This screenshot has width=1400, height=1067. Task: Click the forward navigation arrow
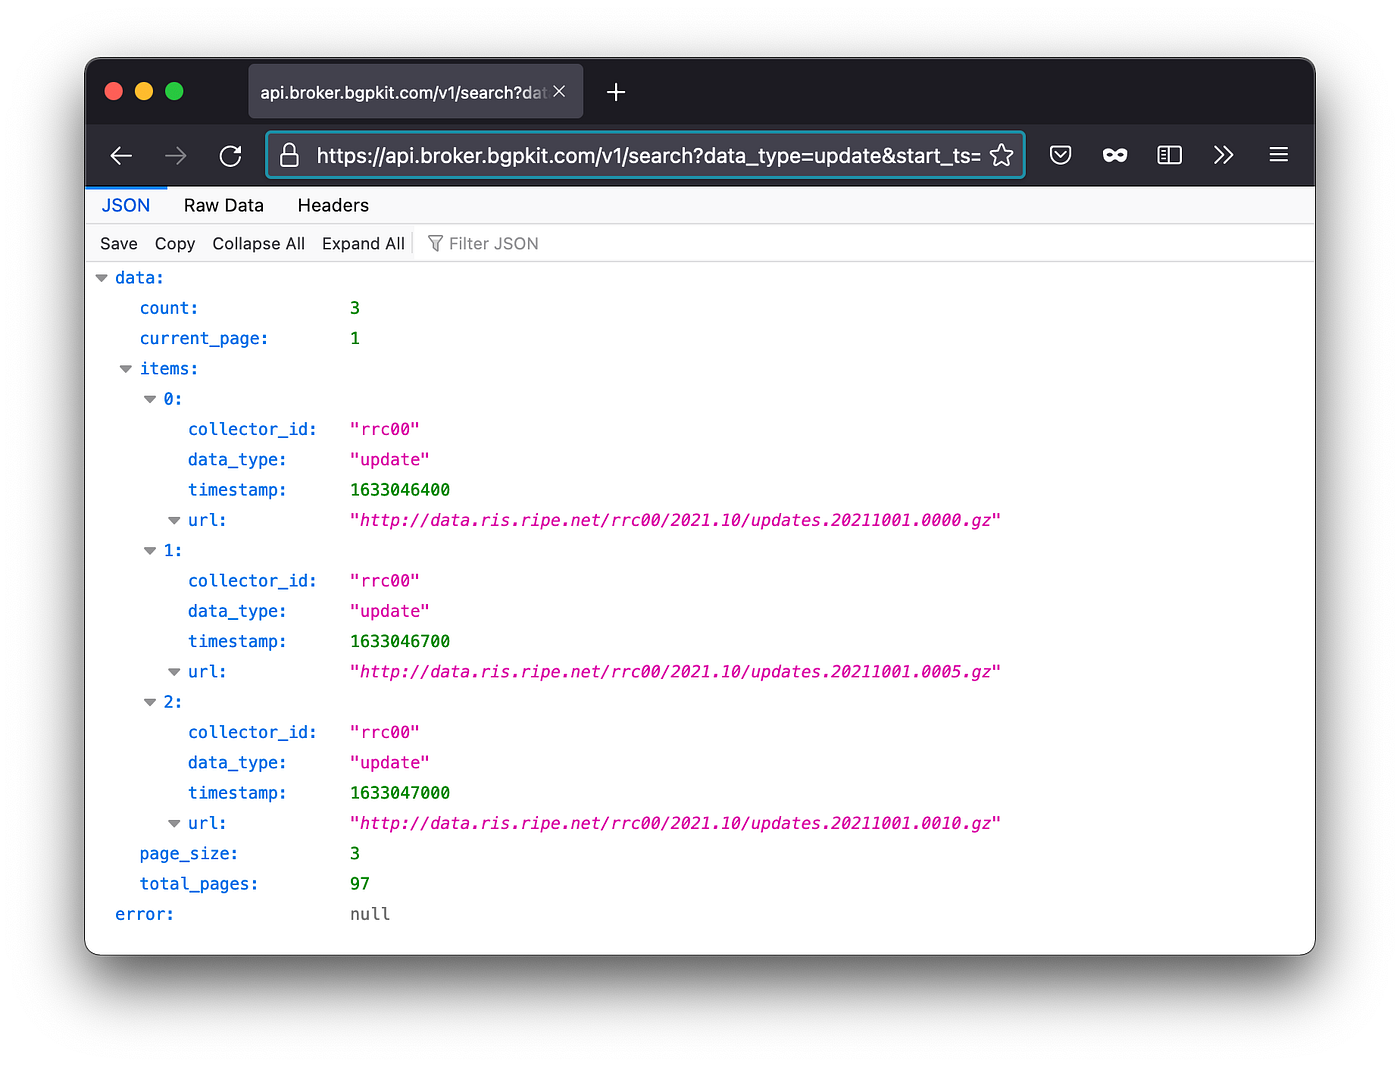pyautogui.click(x=176, y=155)
